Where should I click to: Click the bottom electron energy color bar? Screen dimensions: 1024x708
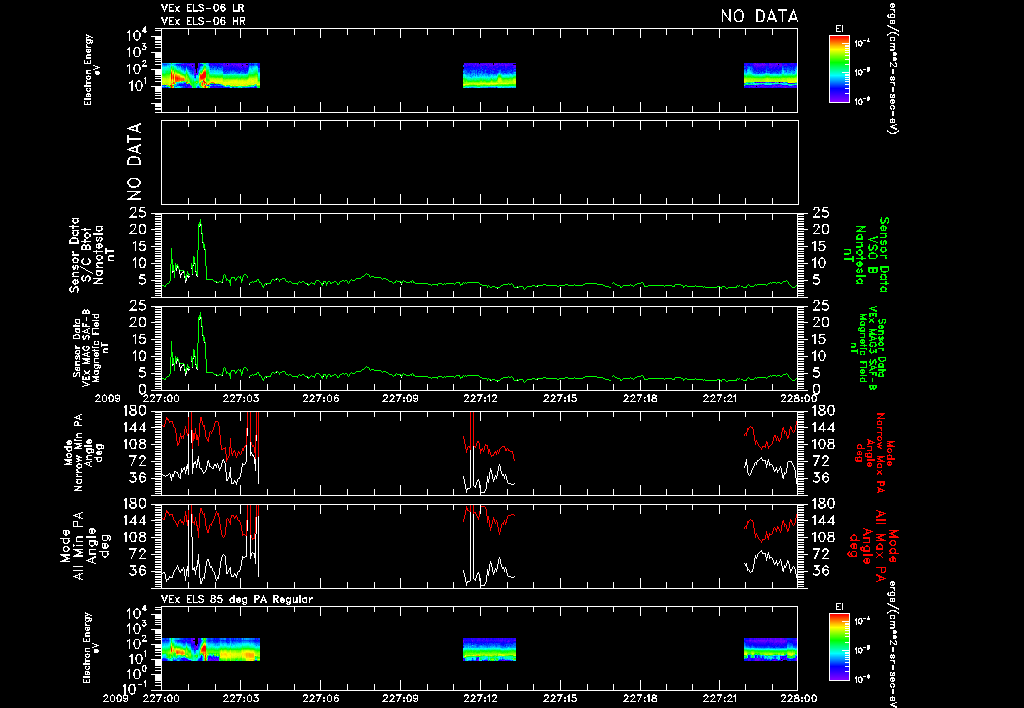pyautogui.click(x=839, y=647)
